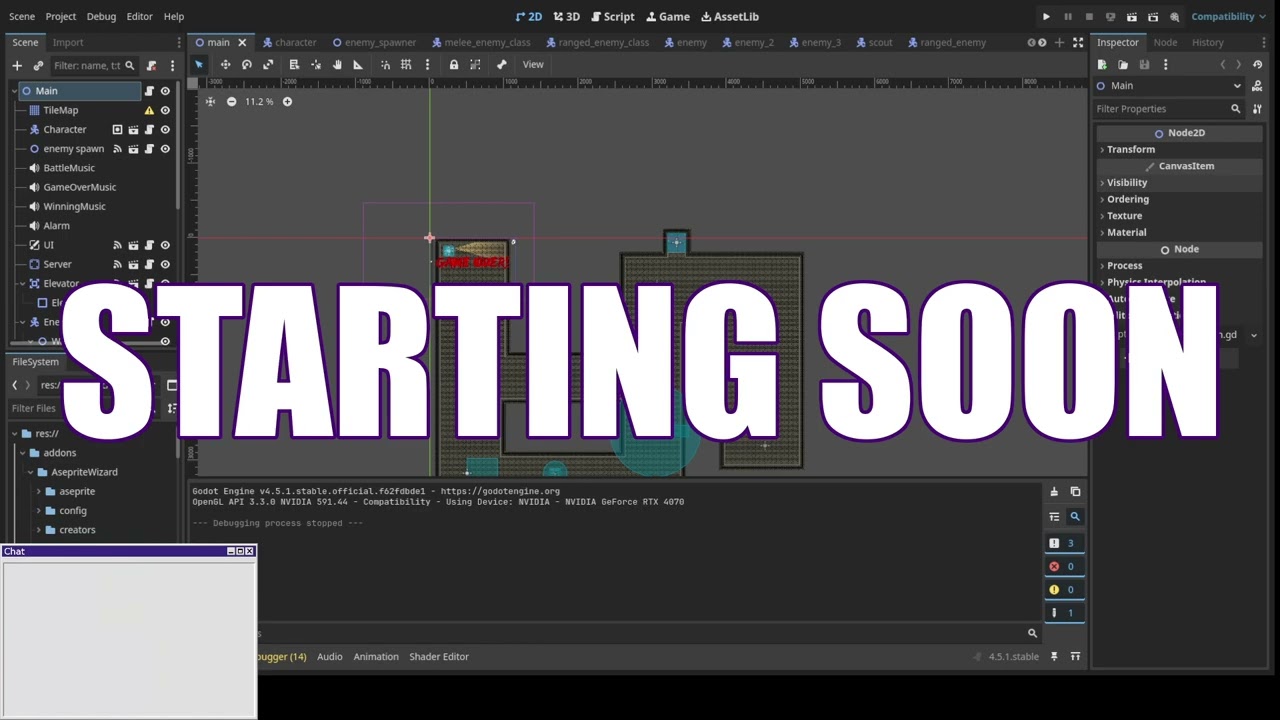Open the Compatibility renderer dropdown
The width and height of the screenshot is (1280, 720).
[x=1229, y=16]
